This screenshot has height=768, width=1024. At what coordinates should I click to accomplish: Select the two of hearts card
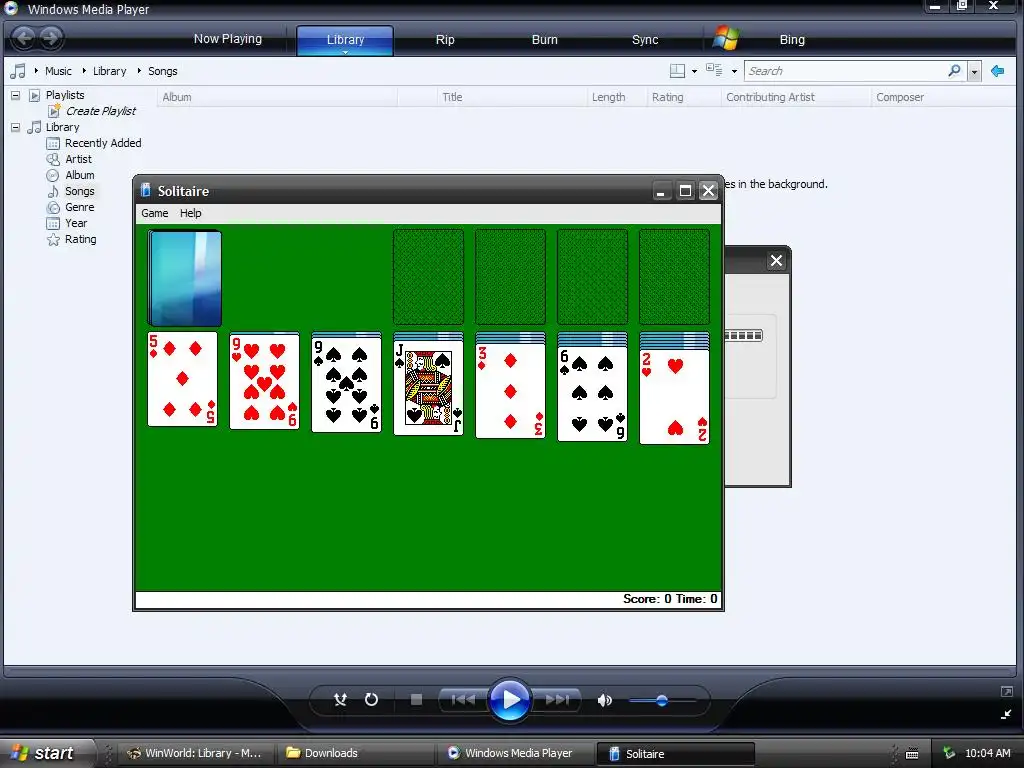[x=675, y=397]
